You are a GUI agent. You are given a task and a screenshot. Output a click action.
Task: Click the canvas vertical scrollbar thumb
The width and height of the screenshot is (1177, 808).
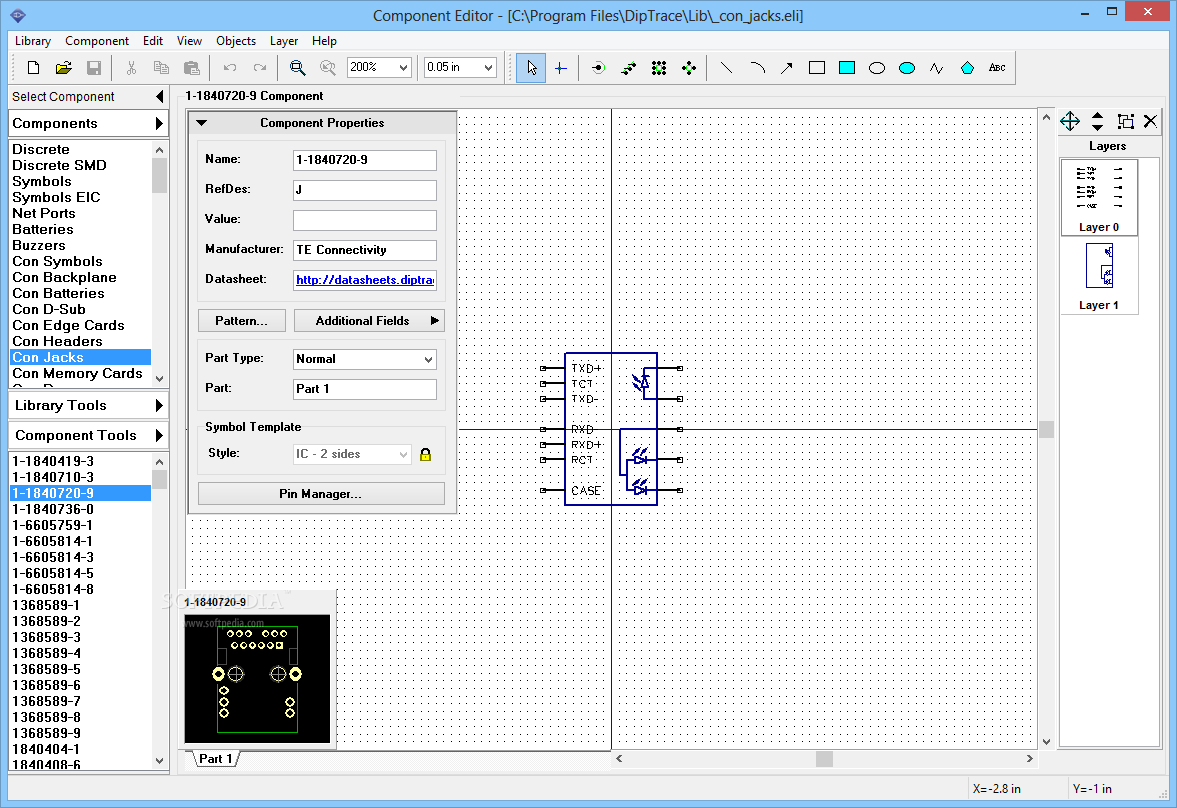[1046, 430]
